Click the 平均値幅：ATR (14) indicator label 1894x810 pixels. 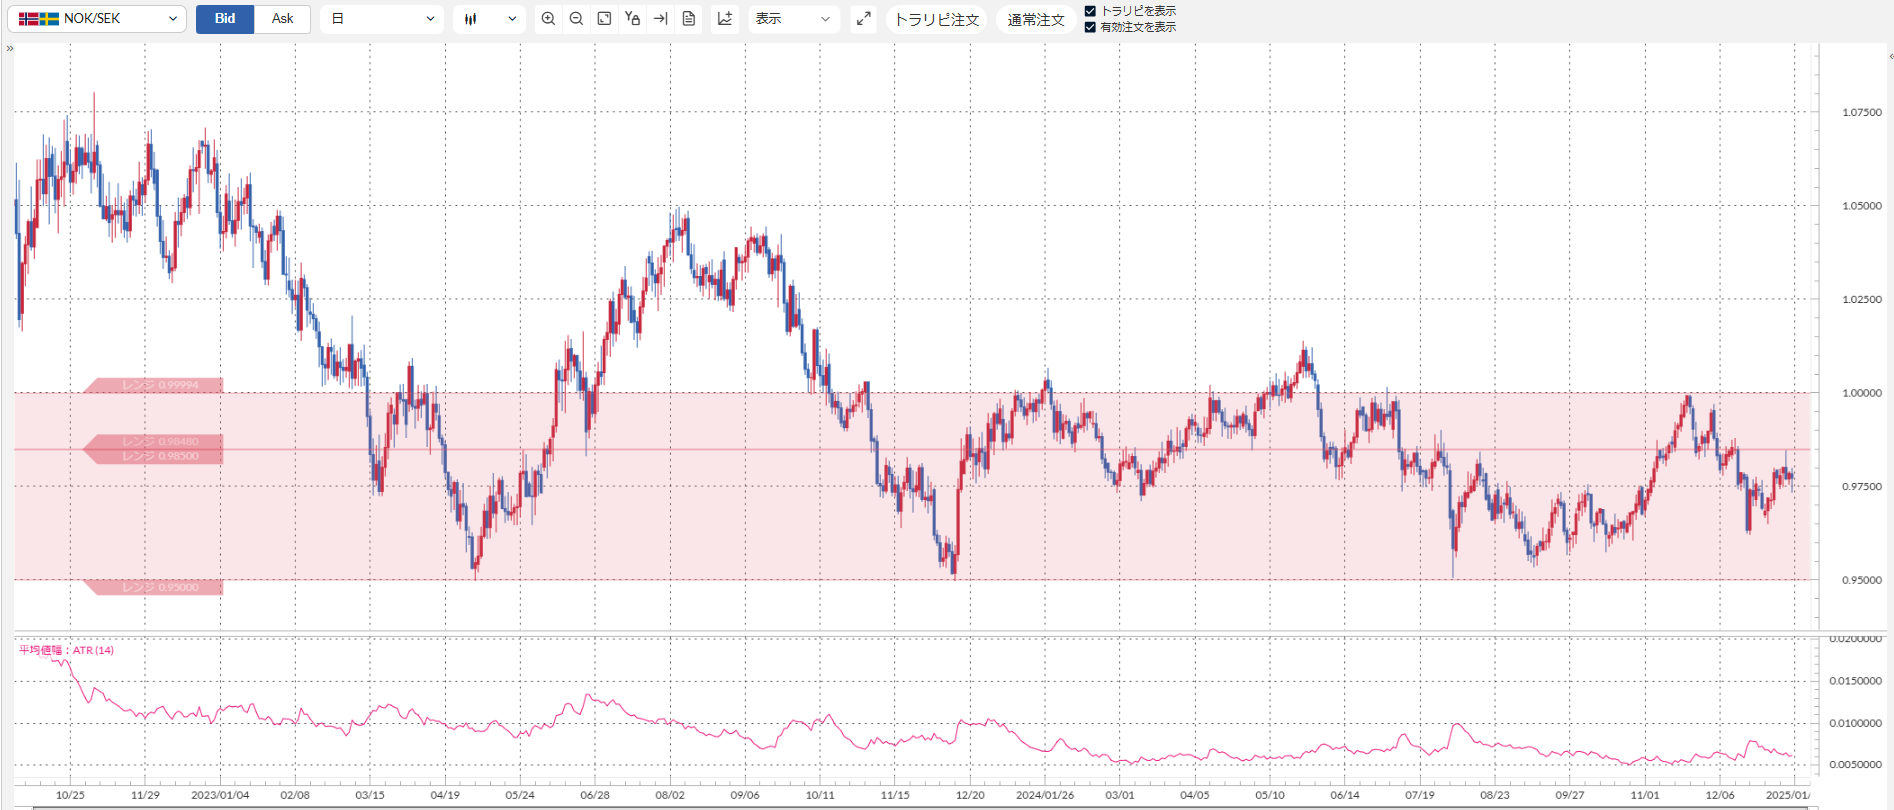[67, 650]
